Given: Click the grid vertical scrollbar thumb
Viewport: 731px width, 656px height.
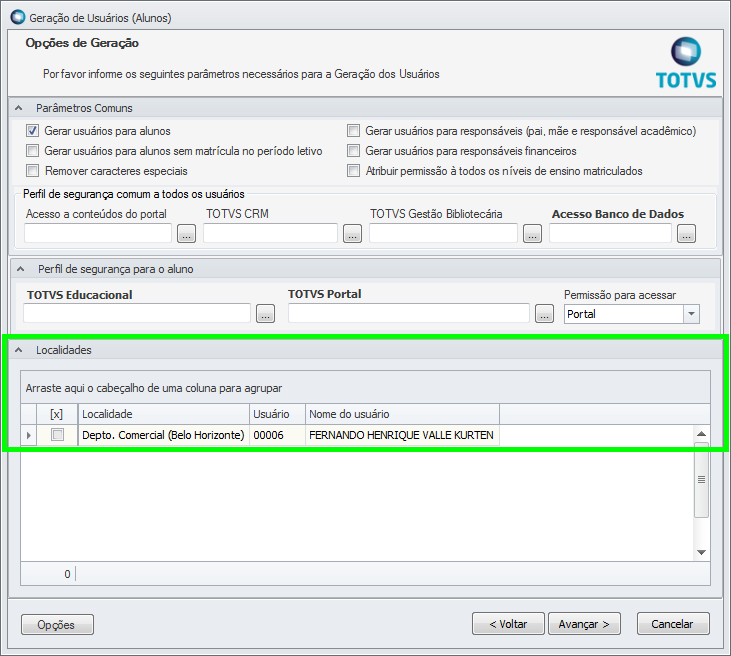Looking at the screenshot, I should point(701,479).
